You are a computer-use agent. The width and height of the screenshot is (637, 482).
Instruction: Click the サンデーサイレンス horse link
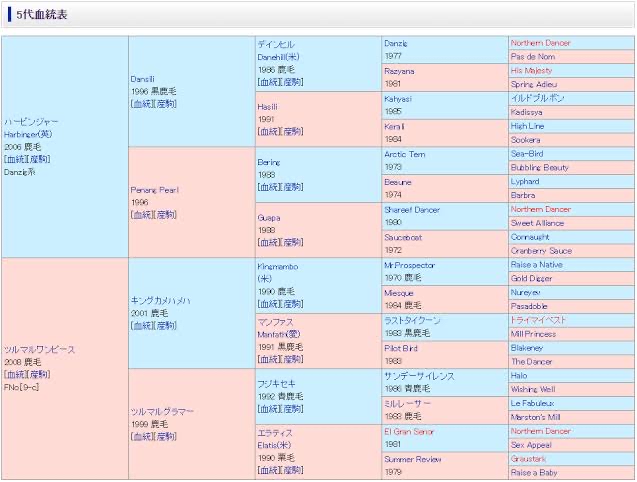[419, 376]
